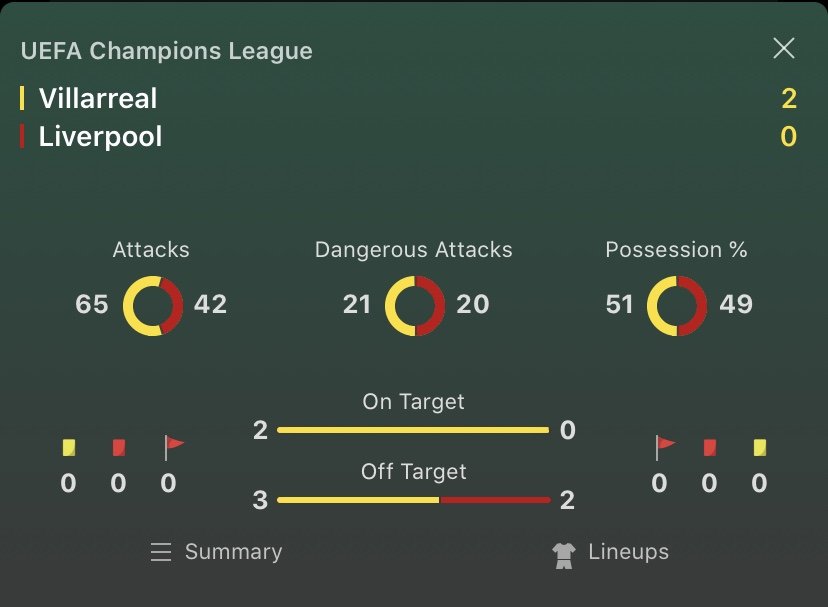The image size is (828, 607).
Task: Click the On Target progress bar
Action: tap(413, 430)
